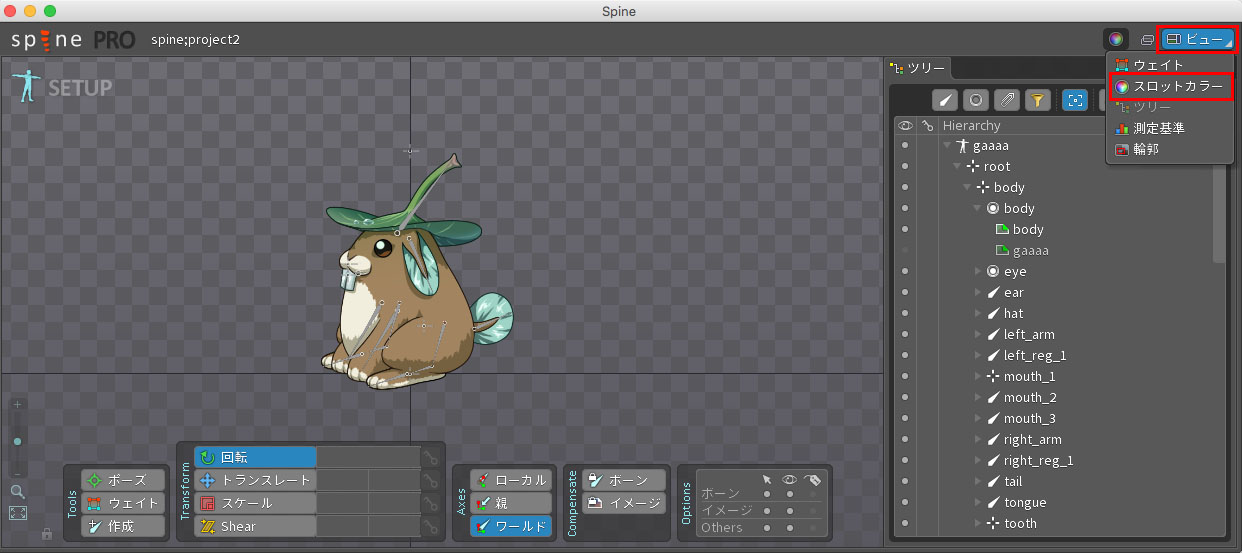Image resolution: width=1242 pixels, height=553 pixels.
Task: Click the key icon next to トランスレート fields
Action: 430,480
